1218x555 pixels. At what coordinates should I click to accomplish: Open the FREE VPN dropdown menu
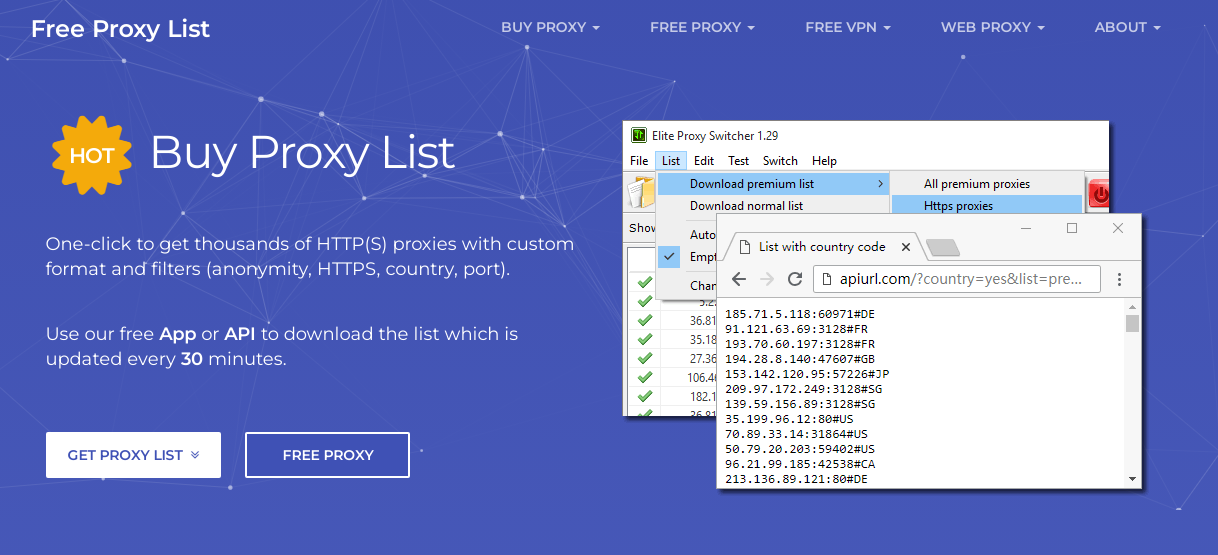[847, 27]
